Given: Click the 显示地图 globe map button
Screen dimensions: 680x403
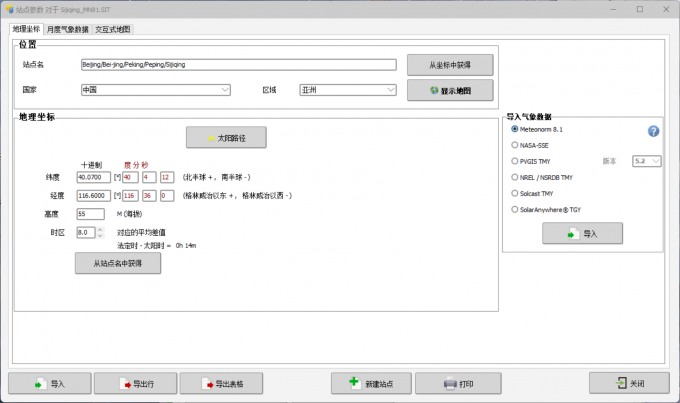Looking at the screenshot, I should click(x=450, y=90).
